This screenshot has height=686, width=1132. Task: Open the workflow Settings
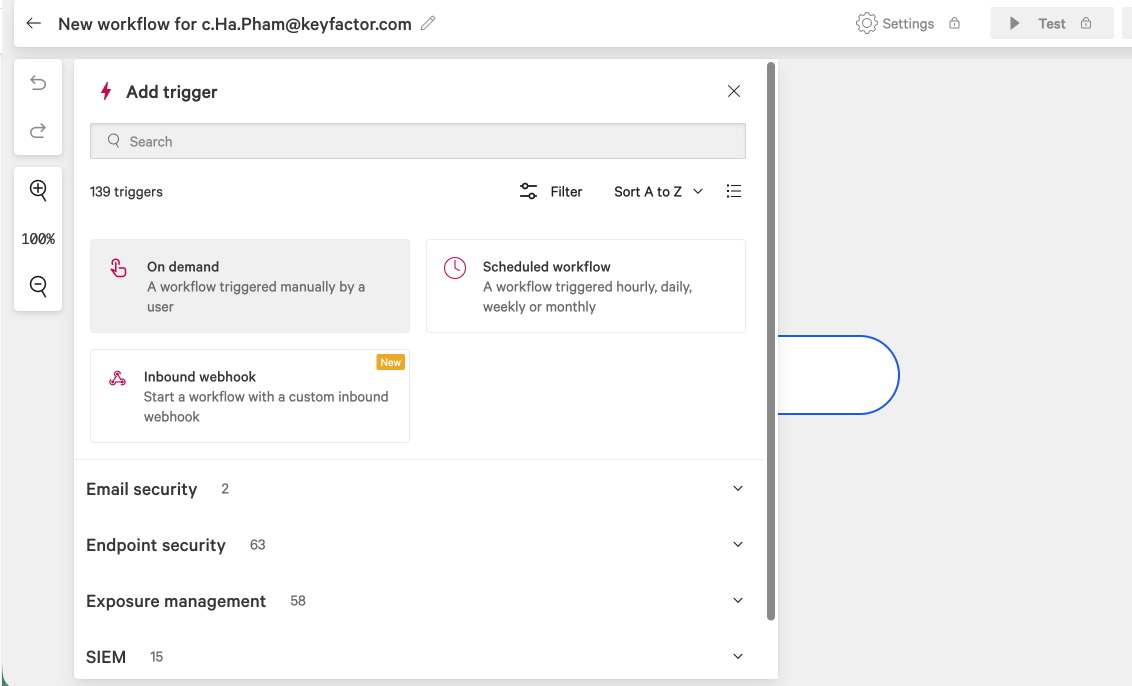pyautogui.click(x=895, y=24)
